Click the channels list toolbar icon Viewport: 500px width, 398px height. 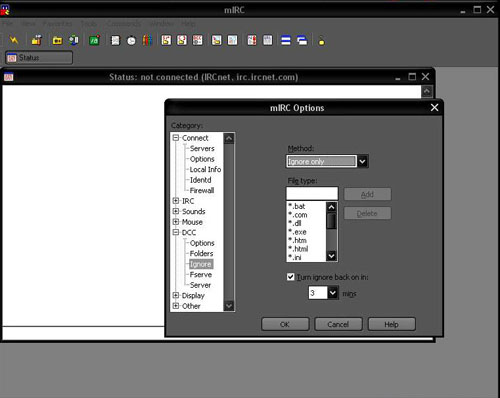coord(74,40)
